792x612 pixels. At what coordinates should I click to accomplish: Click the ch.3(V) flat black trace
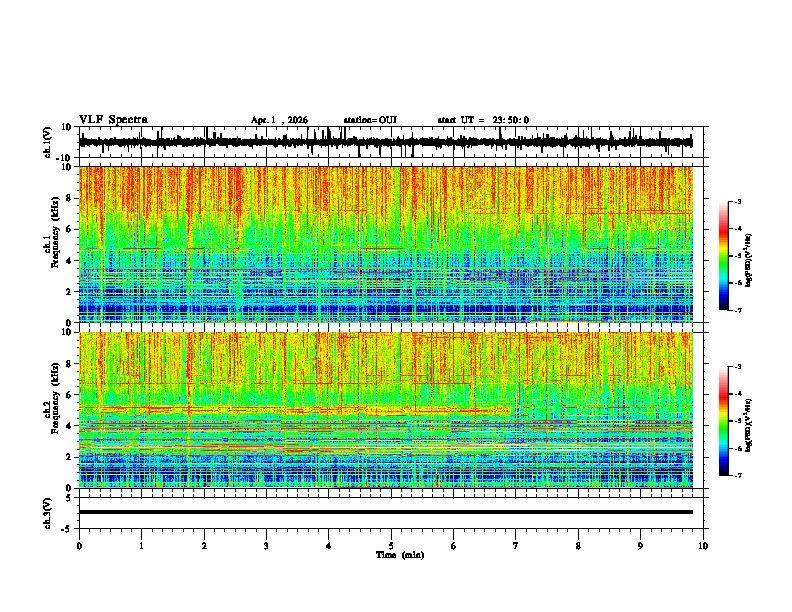pyautogui.click(x=386, y=512)
